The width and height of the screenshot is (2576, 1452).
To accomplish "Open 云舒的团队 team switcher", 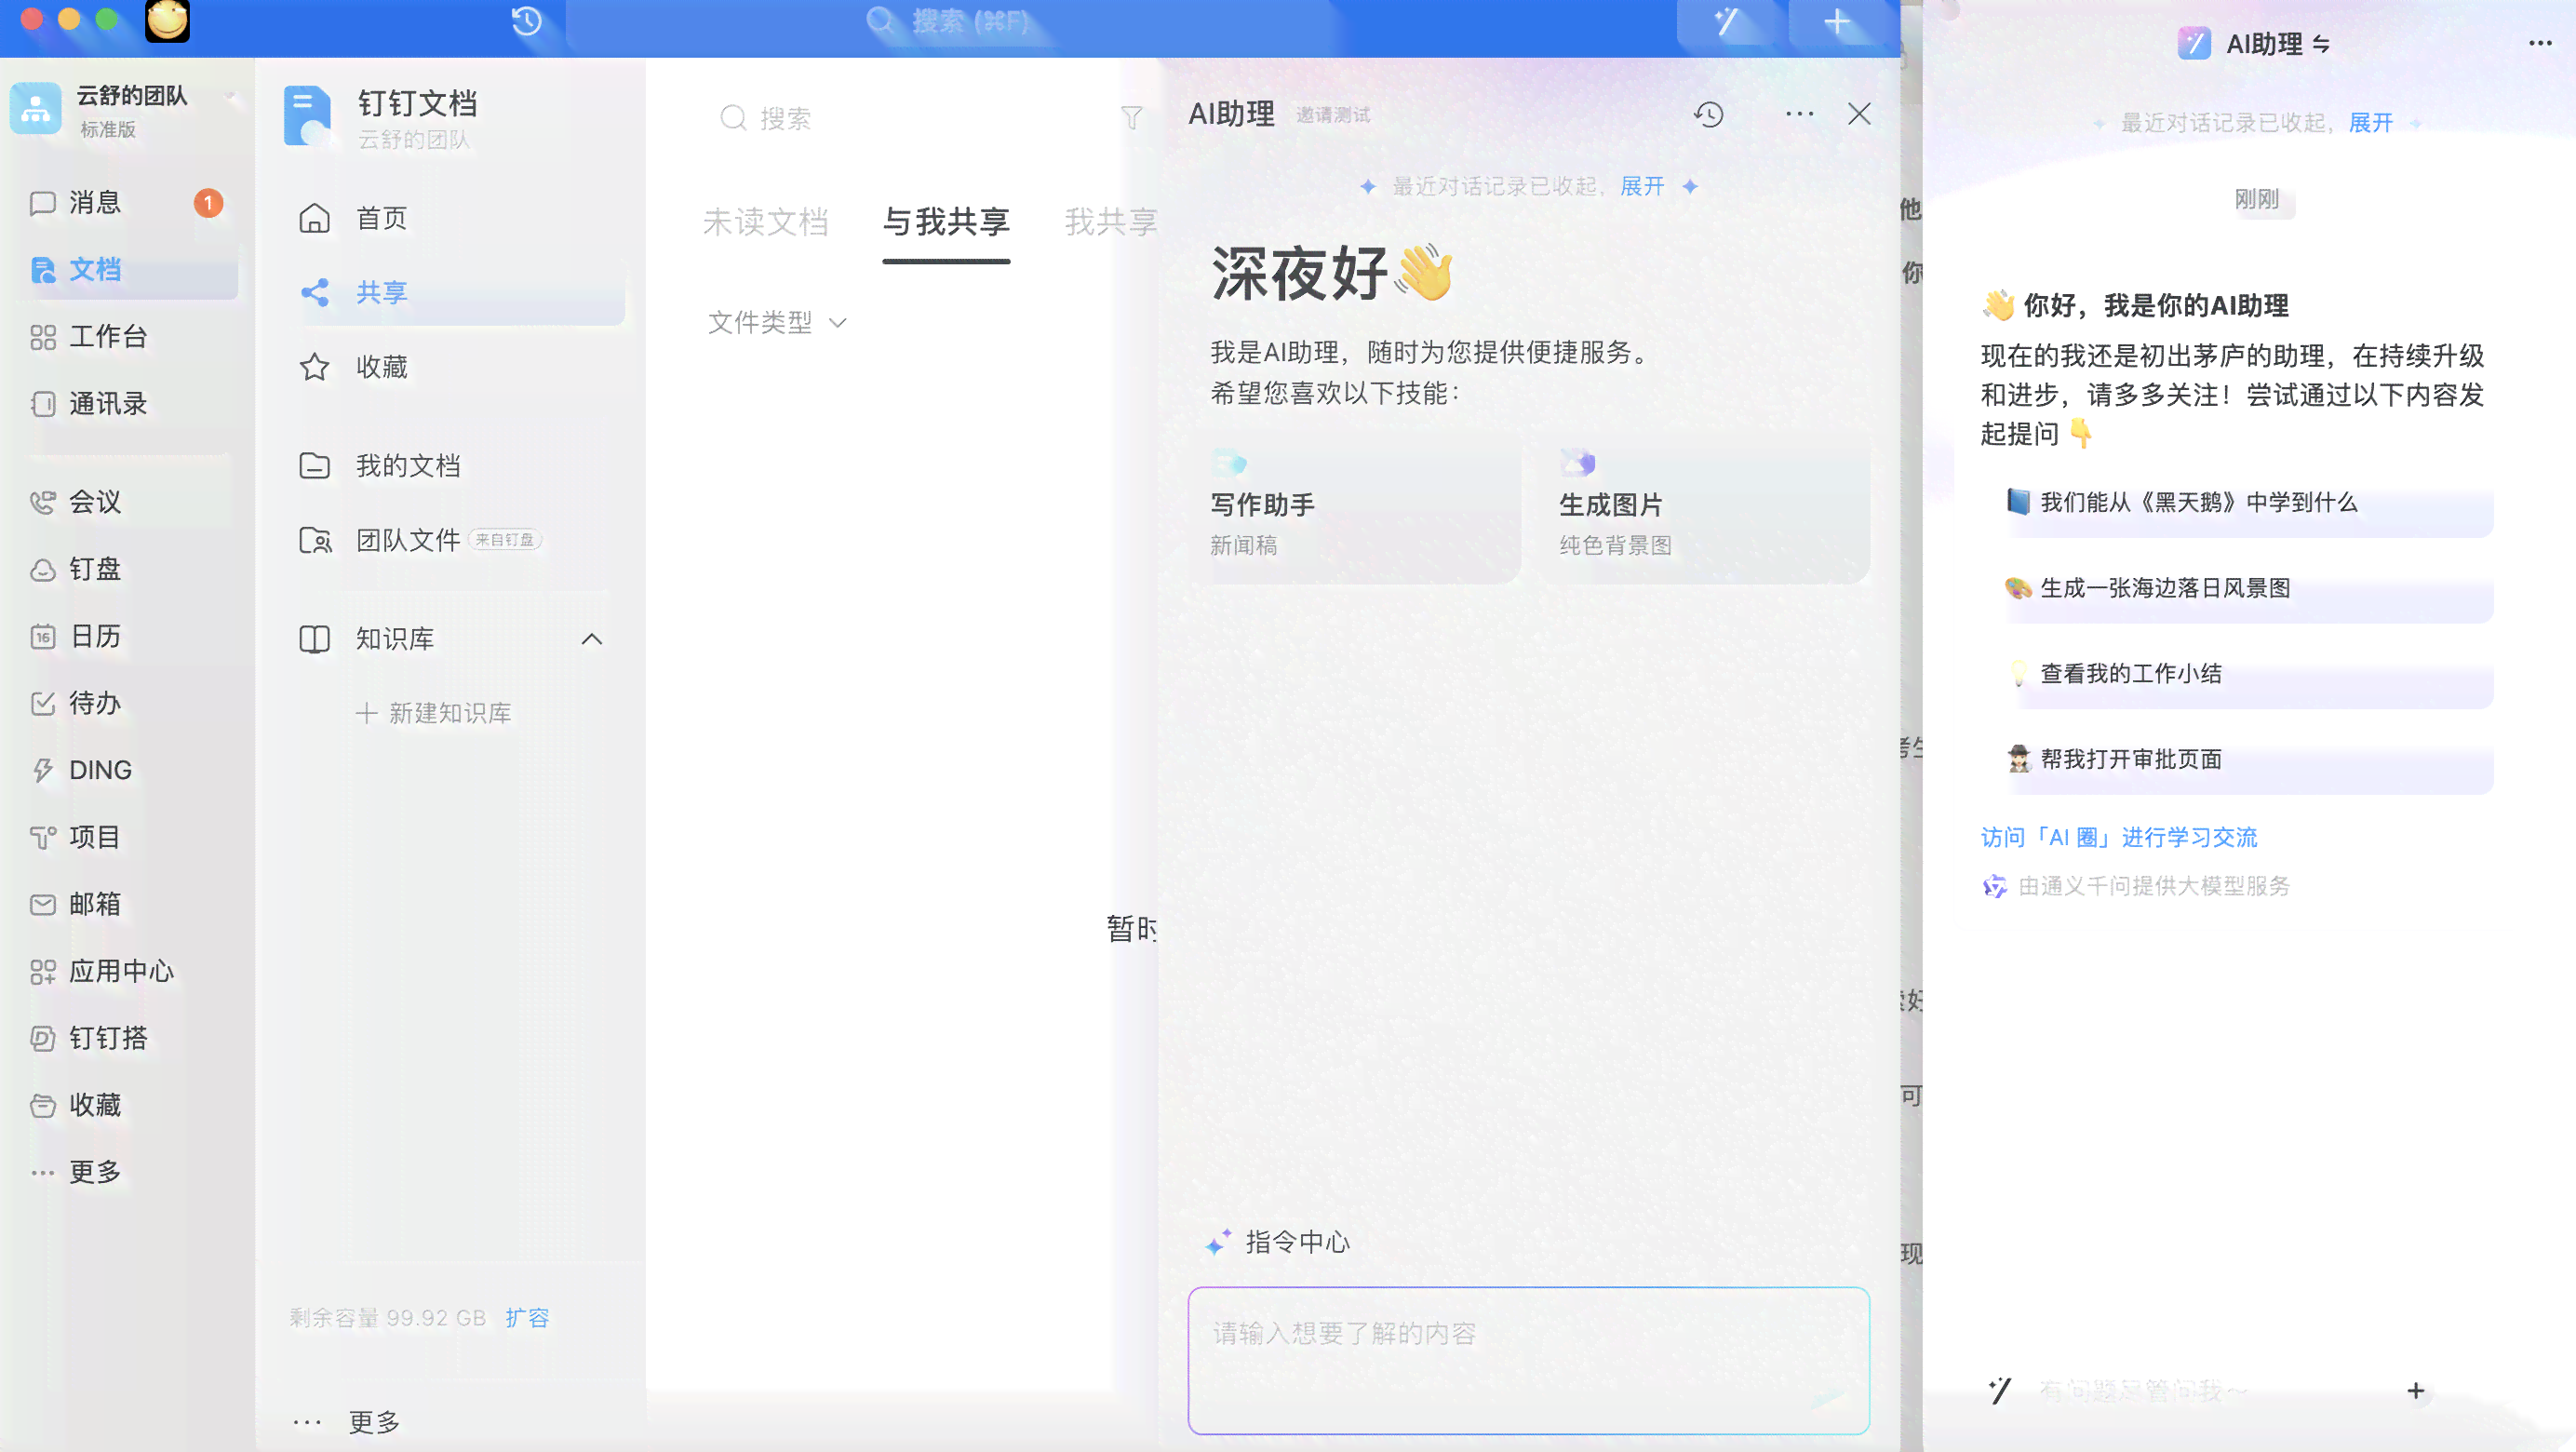I will click(x=127, y=109).
